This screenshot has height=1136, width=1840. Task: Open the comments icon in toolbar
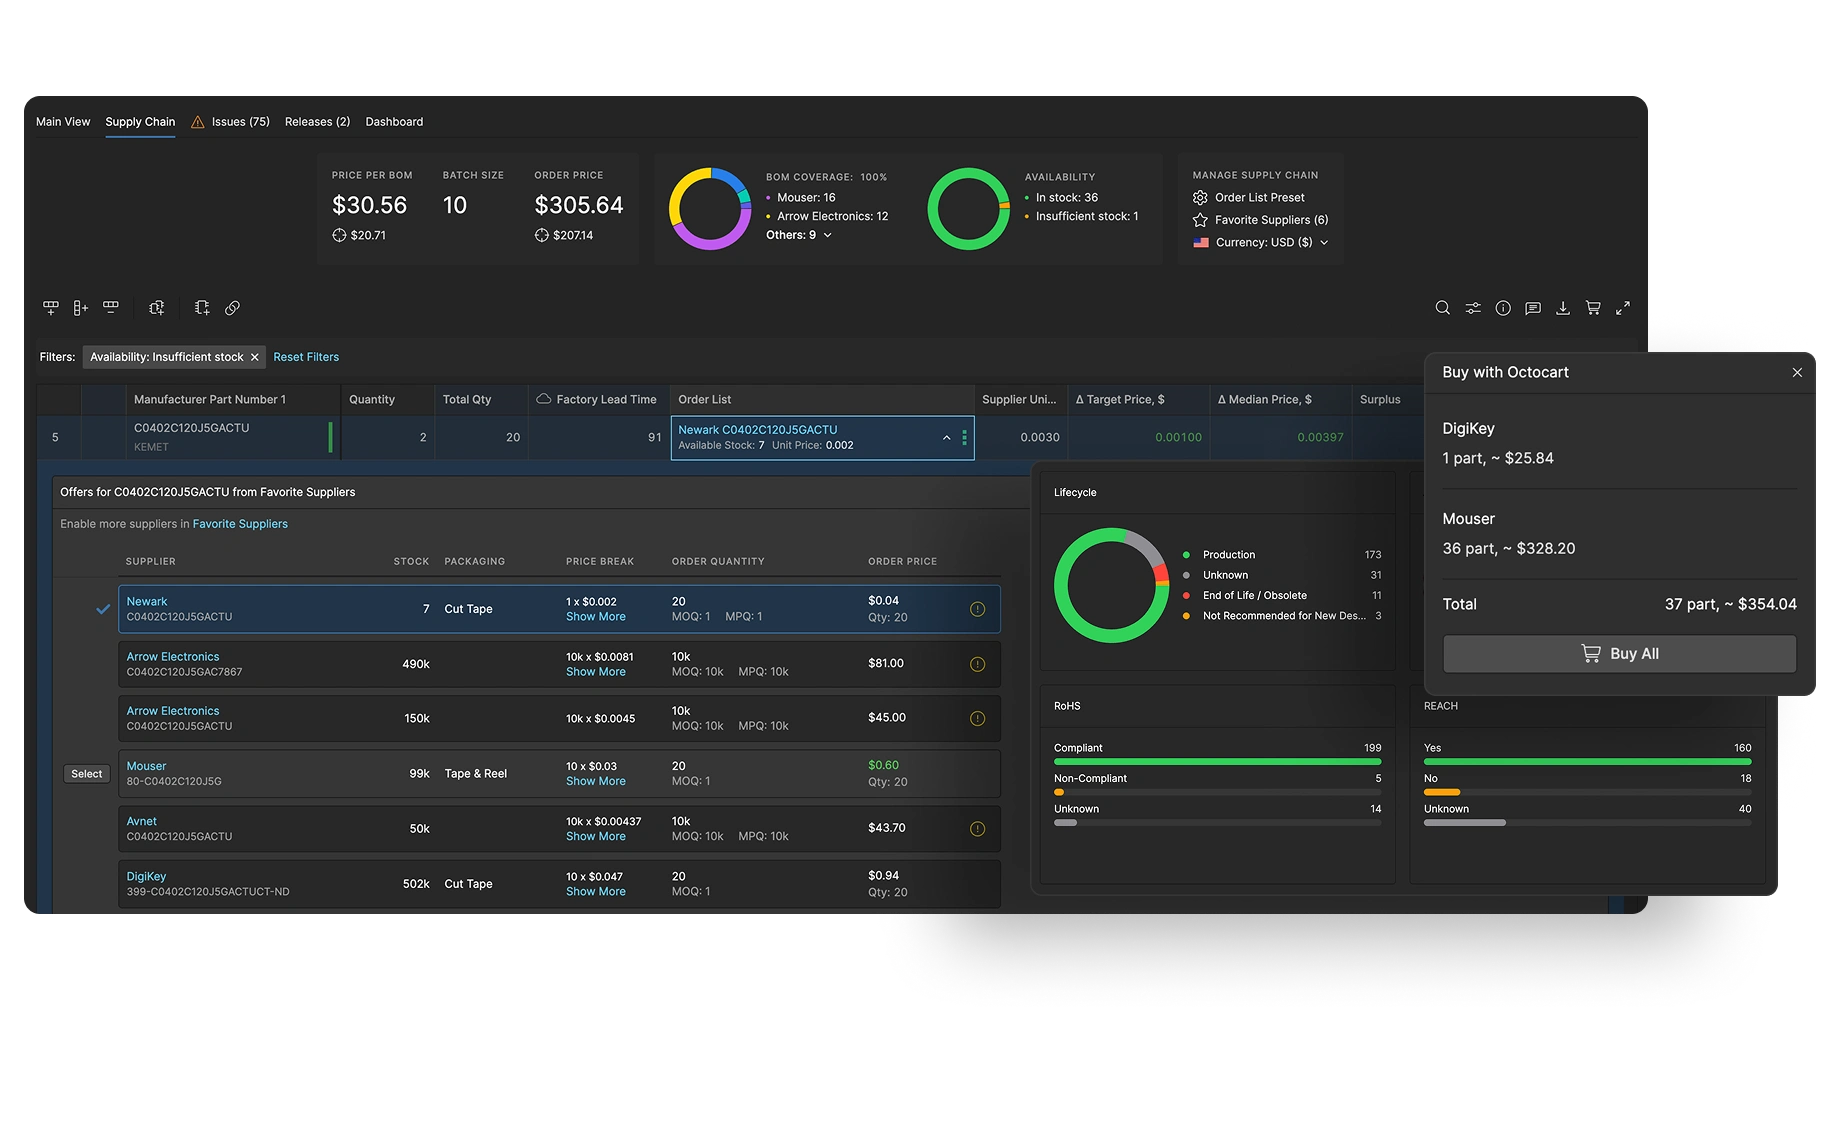(1533, 308)
